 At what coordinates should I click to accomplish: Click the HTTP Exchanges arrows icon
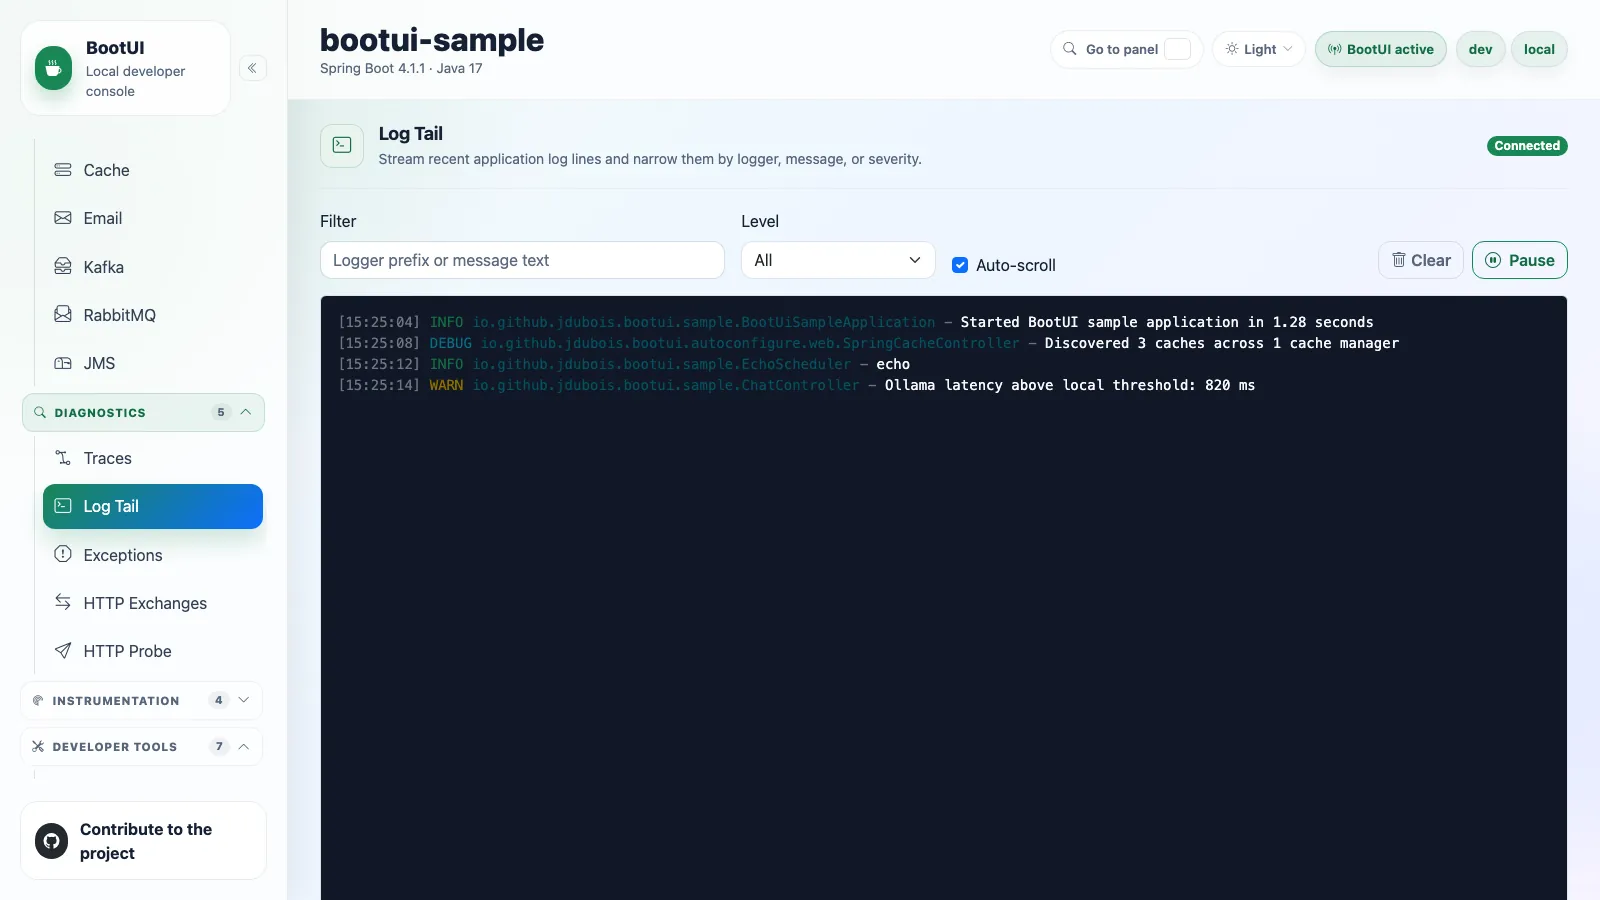[63, 602]
